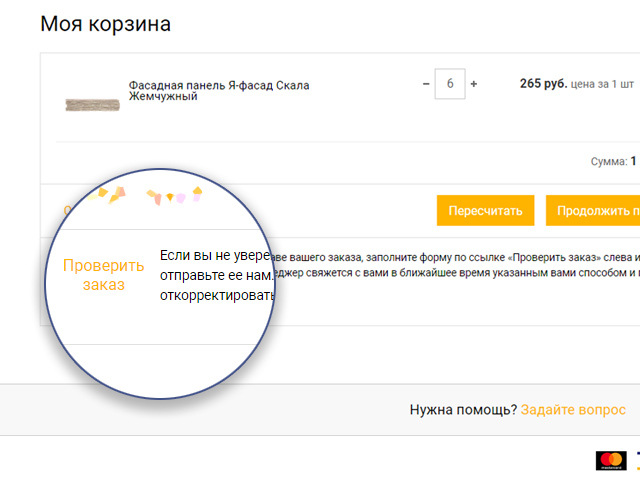
Task: Open the Фасадная панель product thumbnail
Action: [91, 103]
